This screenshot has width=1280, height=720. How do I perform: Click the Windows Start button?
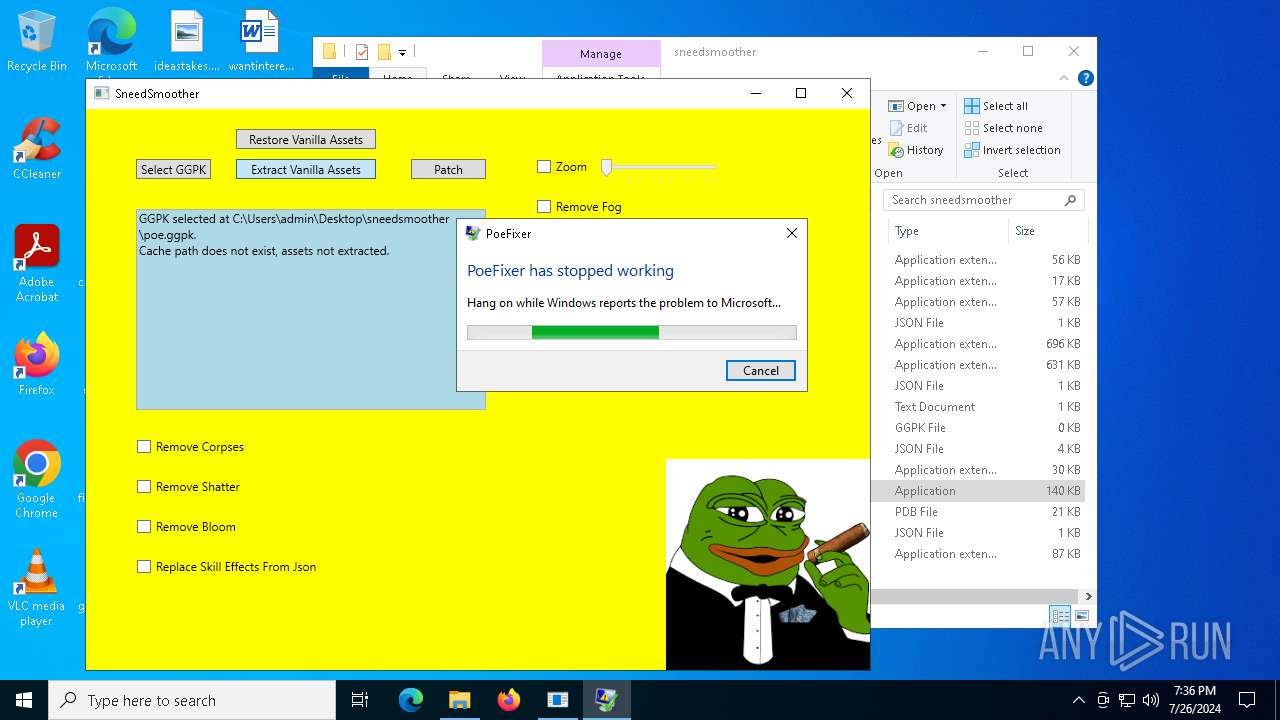point(24,700)
